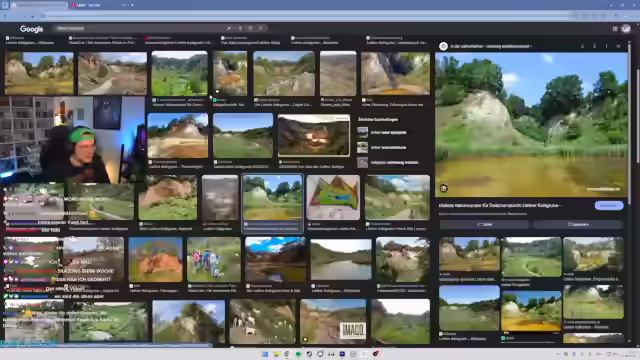Open the Google account profile avatar
Screen dimensions: 640x360
click(626, 29)
